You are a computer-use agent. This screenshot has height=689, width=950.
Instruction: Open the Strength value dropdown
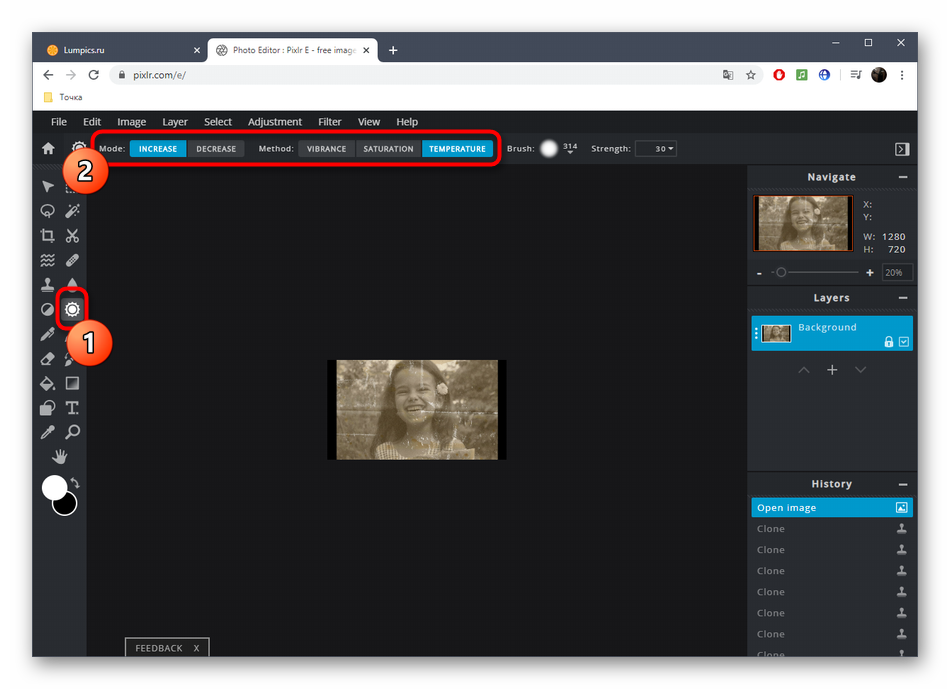[656, 149]
